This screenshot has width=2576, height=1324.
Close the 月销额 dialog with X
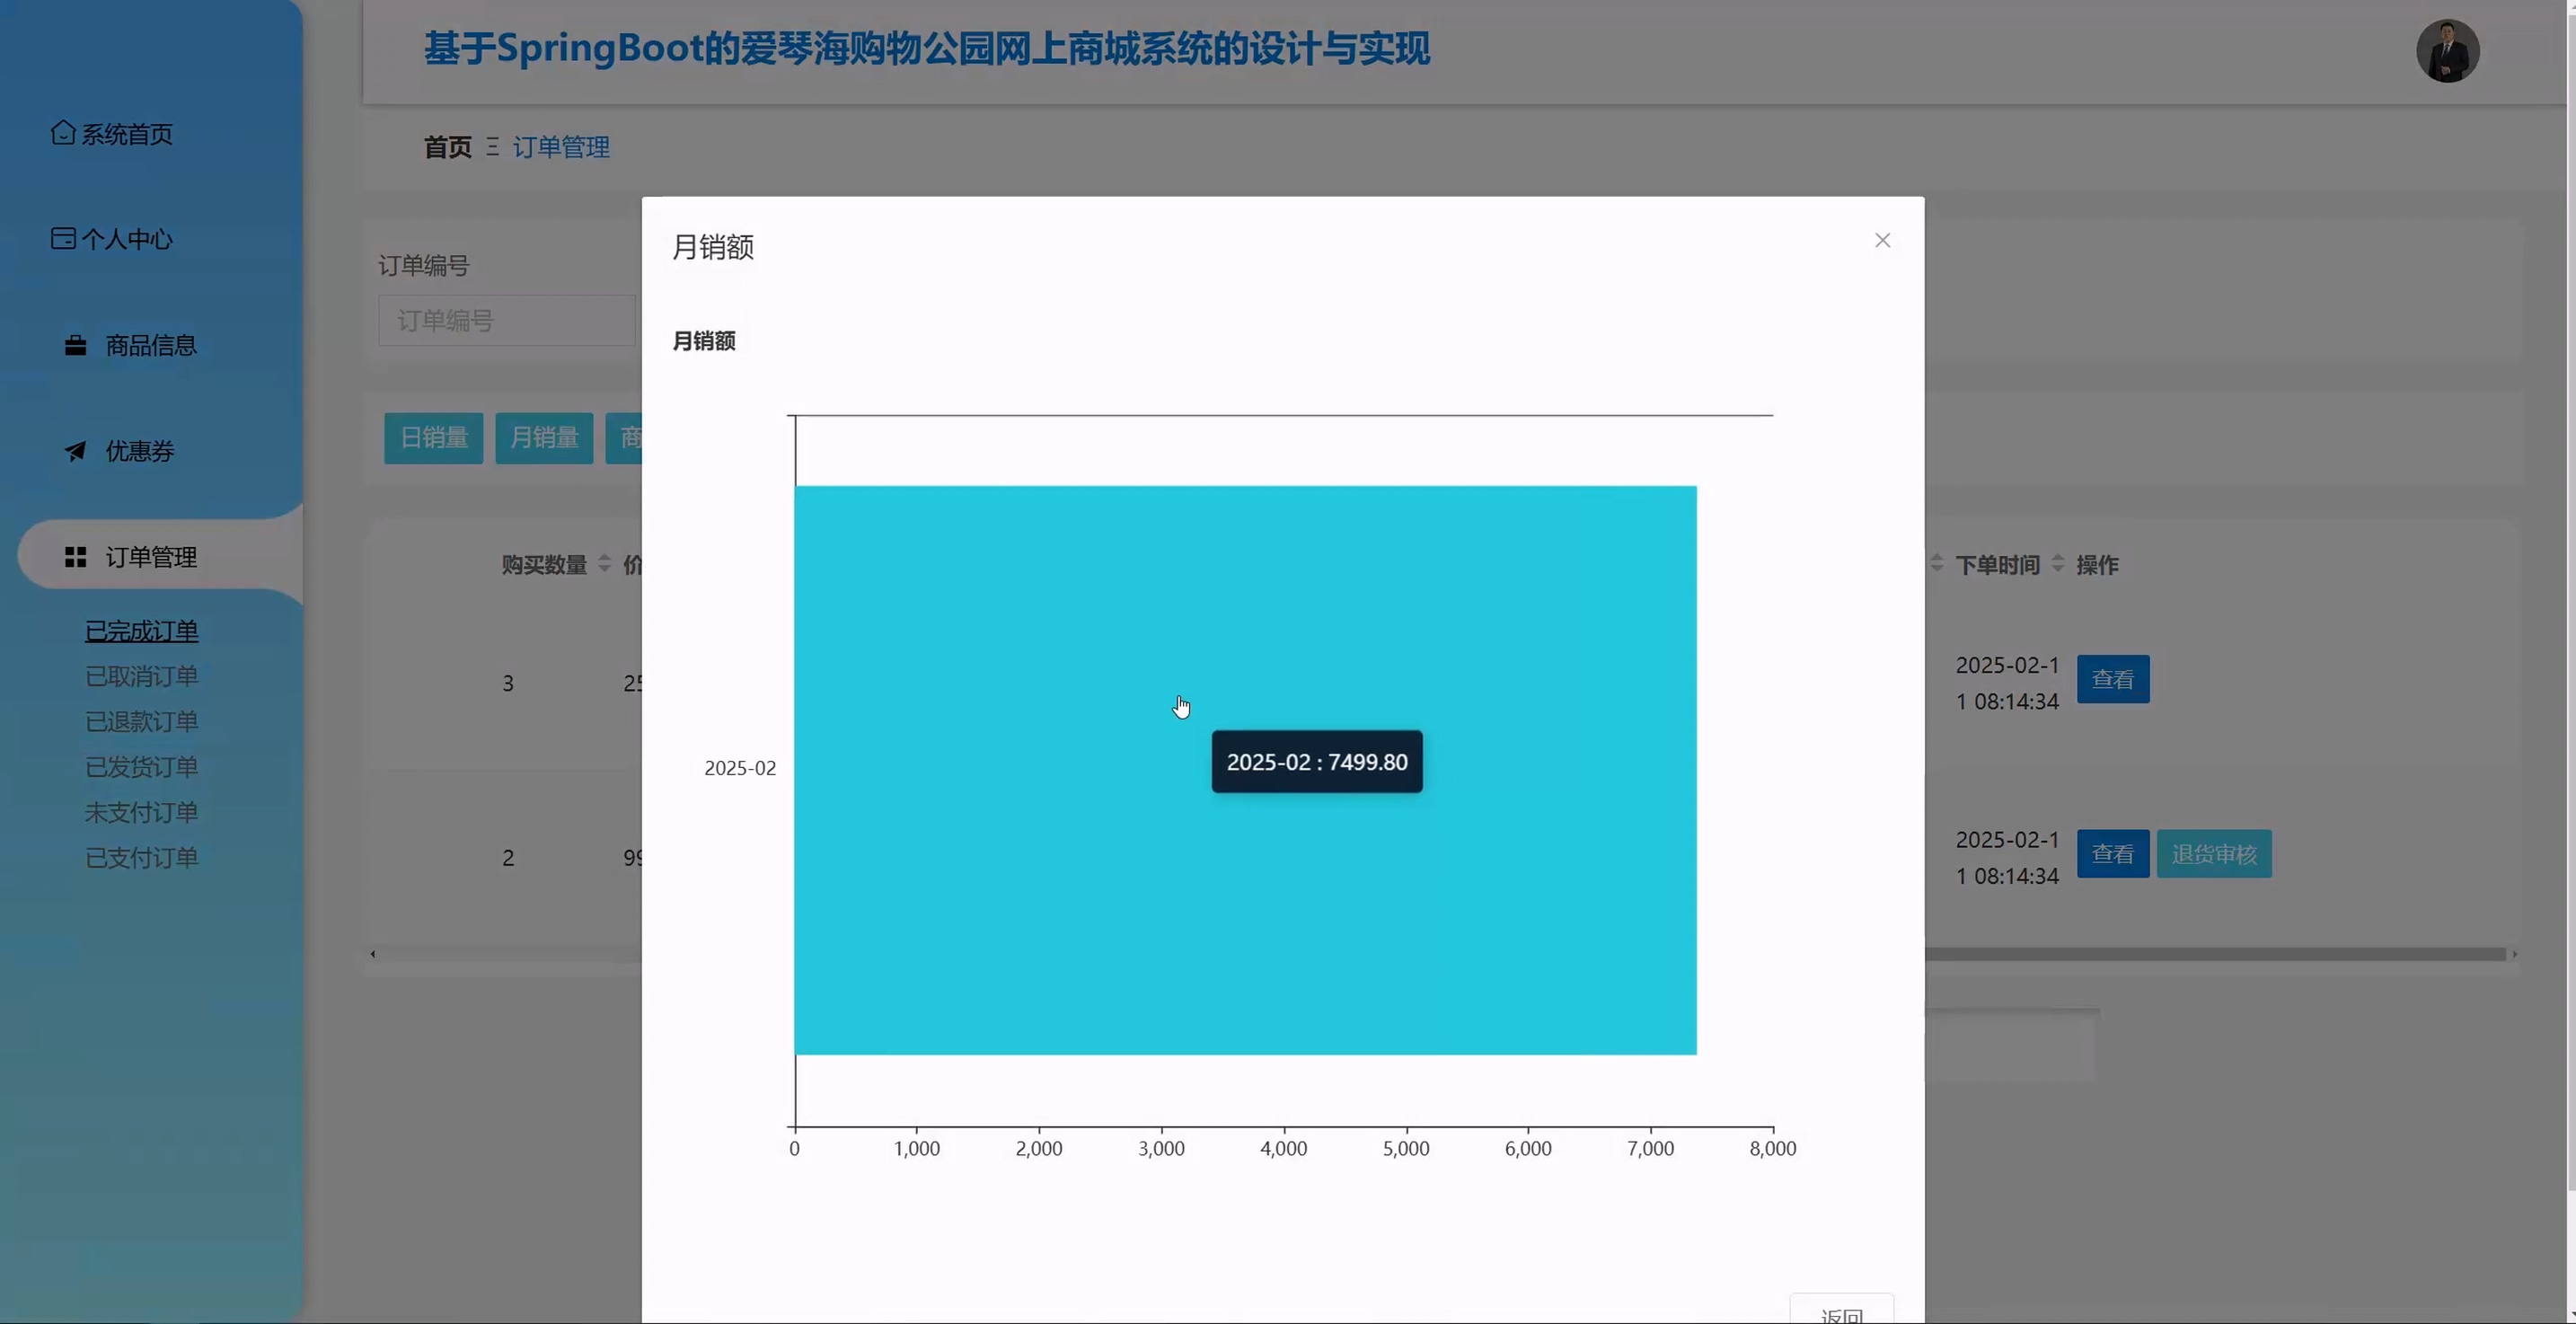(x=1882, y=240)
